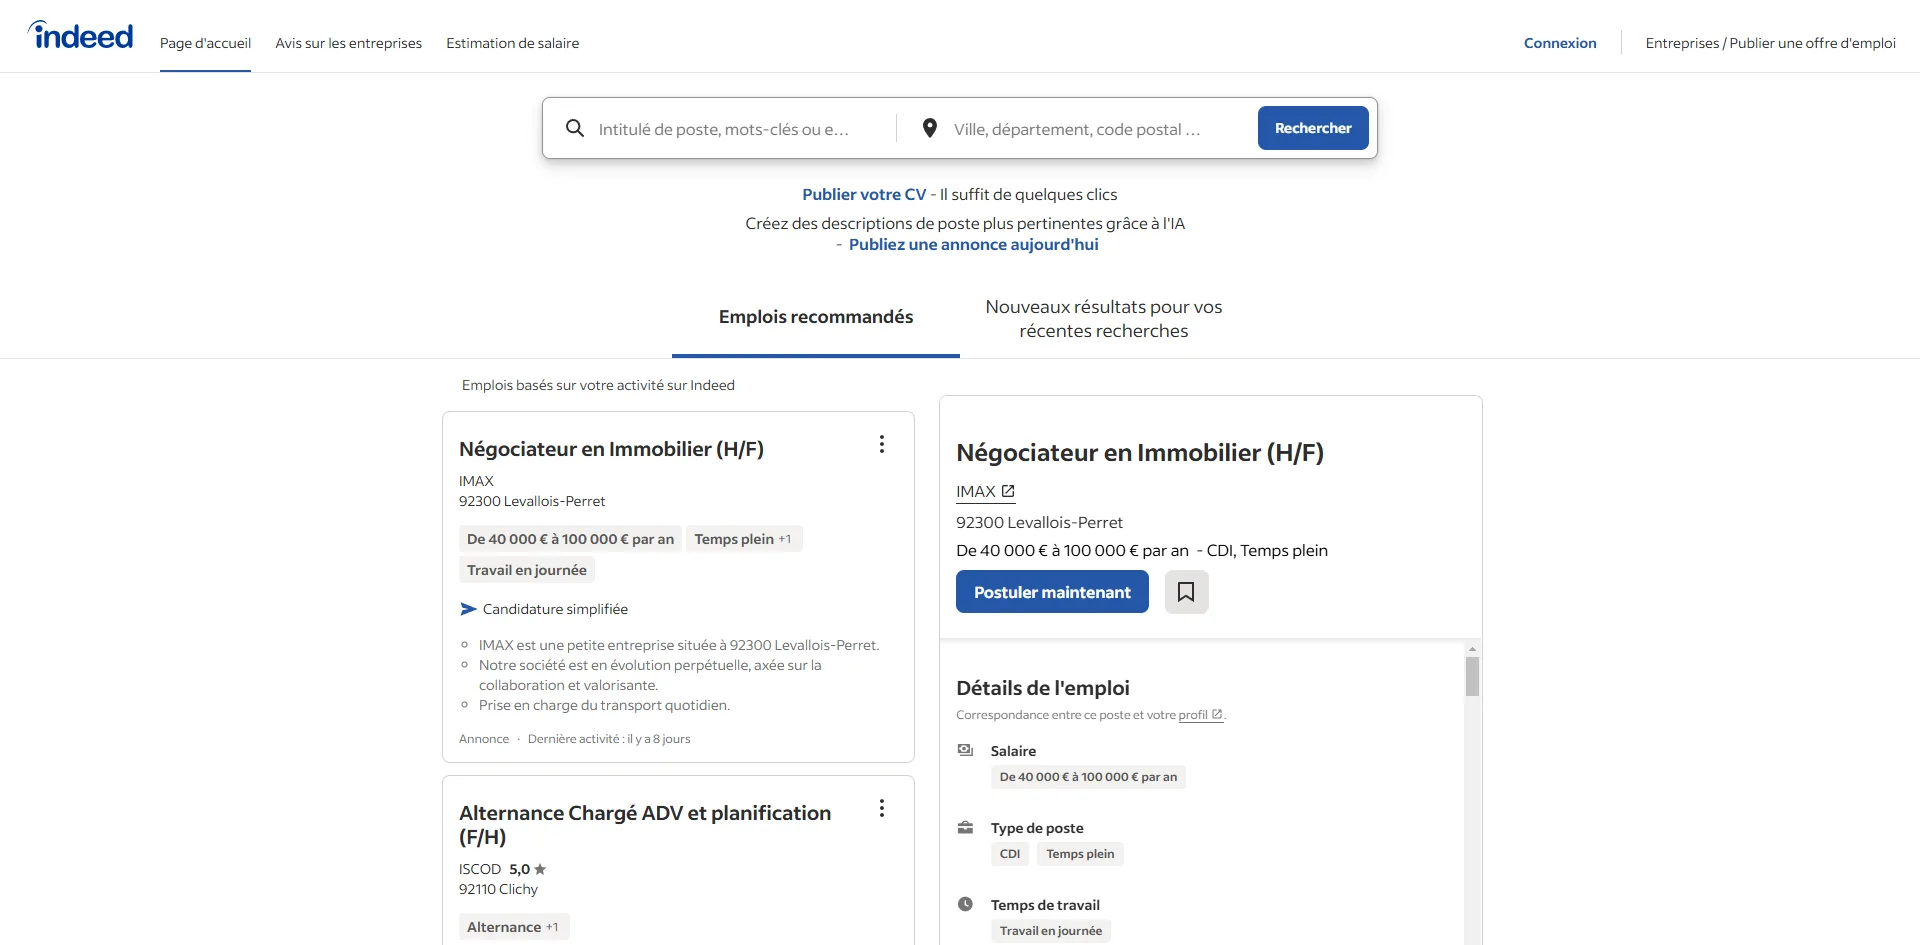
Task: Click Publiez une annonce aujourd'hui link
Action: click(974, 244)
